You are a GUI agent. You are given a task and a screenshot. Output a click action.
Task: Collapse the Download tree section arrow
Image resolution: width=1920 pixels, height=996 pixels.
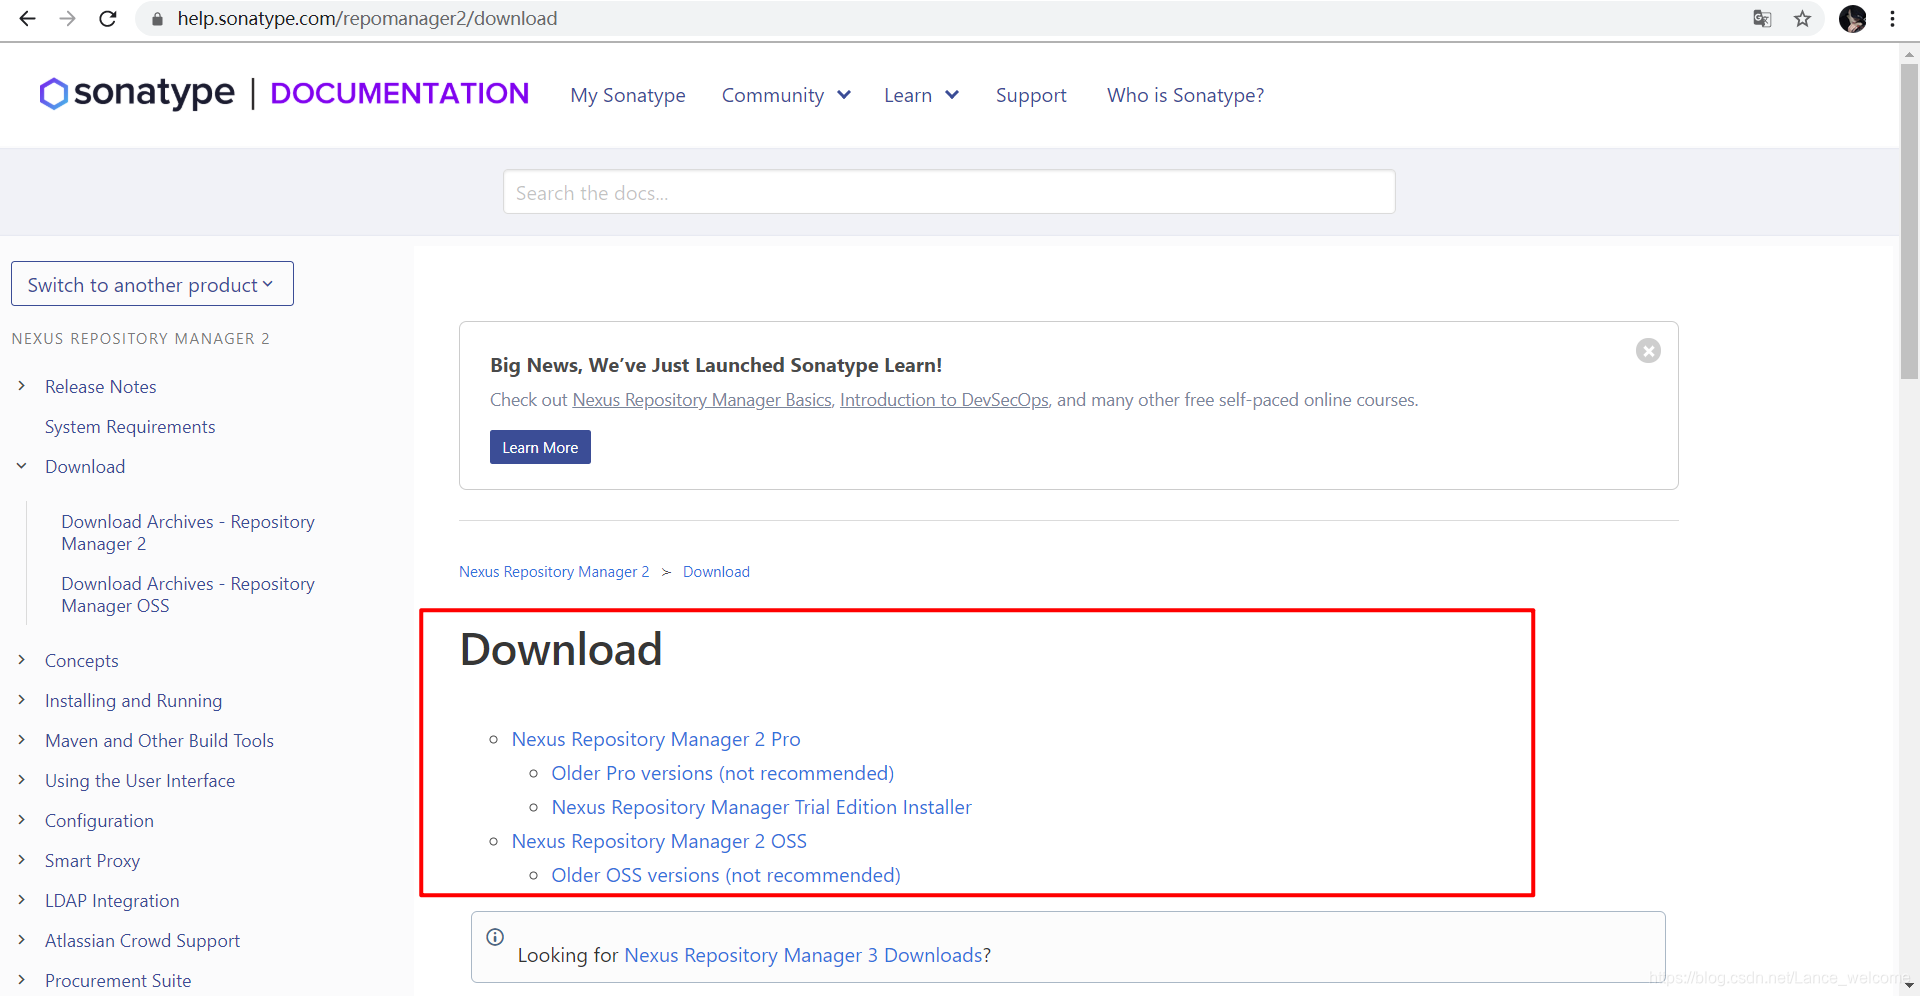[21, 466]
